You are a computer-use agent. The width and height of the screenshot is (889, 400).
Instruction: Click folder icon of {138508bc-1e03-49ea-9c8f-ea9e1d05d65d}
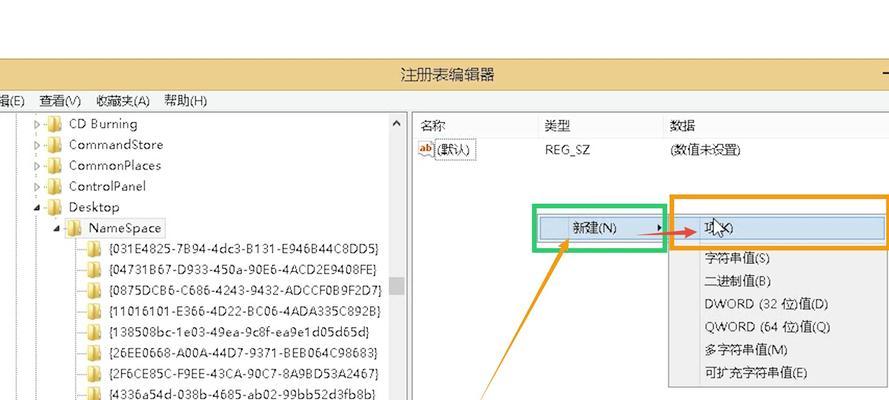[x=94, y=332]
